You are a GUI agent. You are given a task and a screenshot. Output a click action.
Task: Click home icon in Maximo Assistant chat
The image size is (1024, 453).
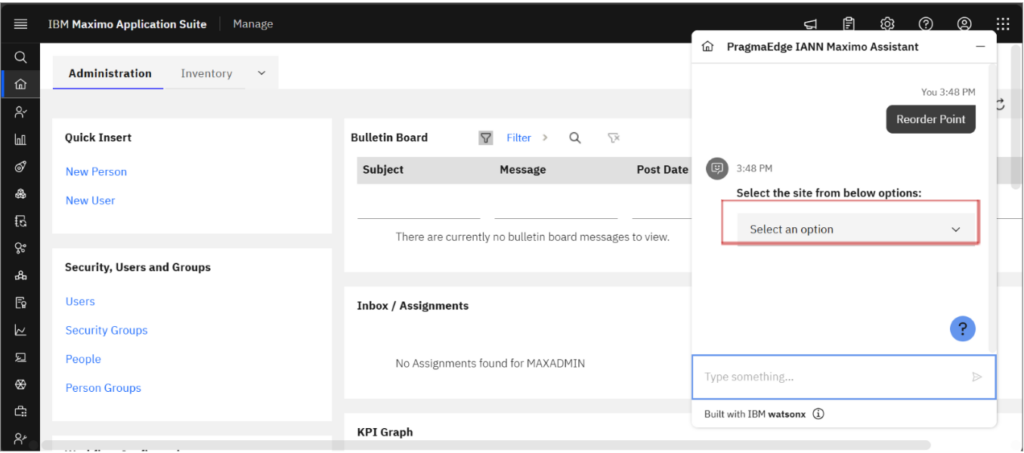pos(707,47)
